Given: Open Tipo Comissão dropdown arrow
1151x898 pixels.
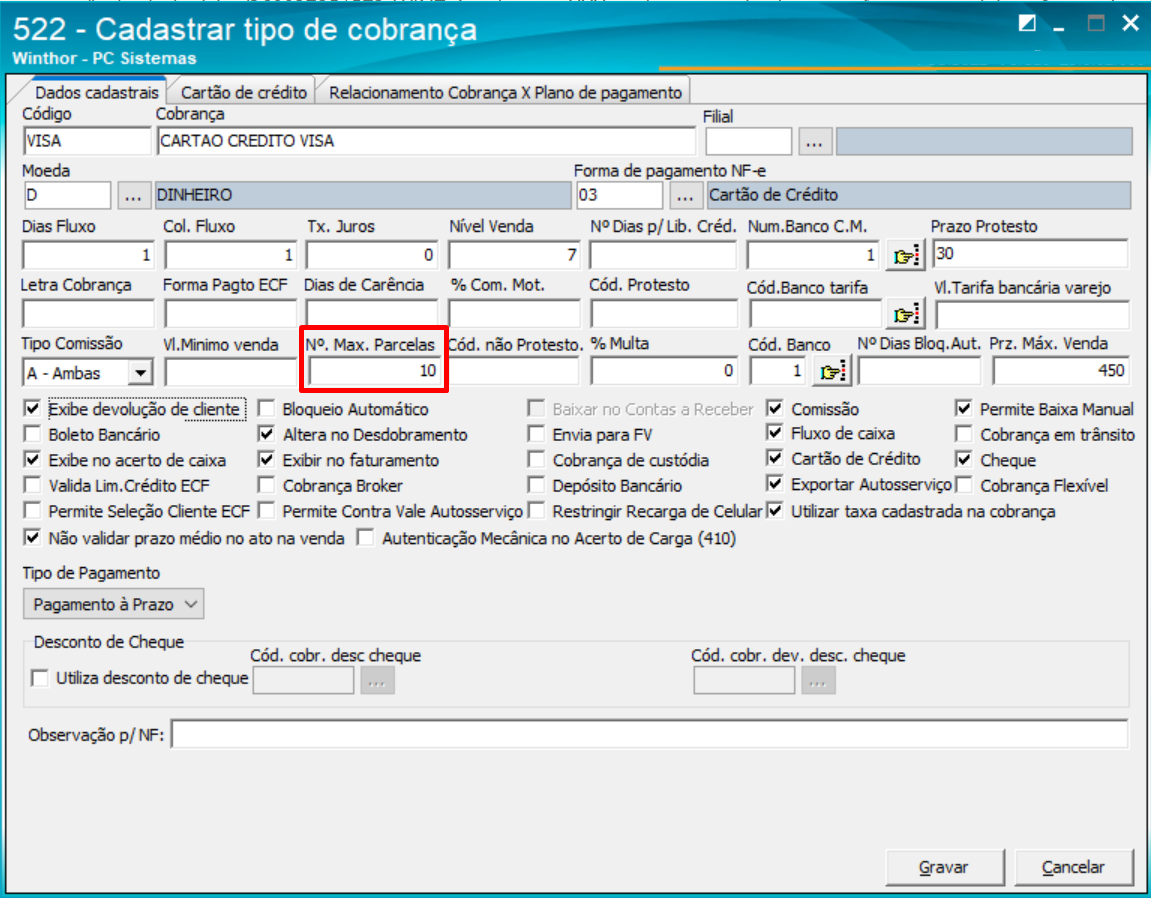Looking at the screenshot, I should 139,373.
